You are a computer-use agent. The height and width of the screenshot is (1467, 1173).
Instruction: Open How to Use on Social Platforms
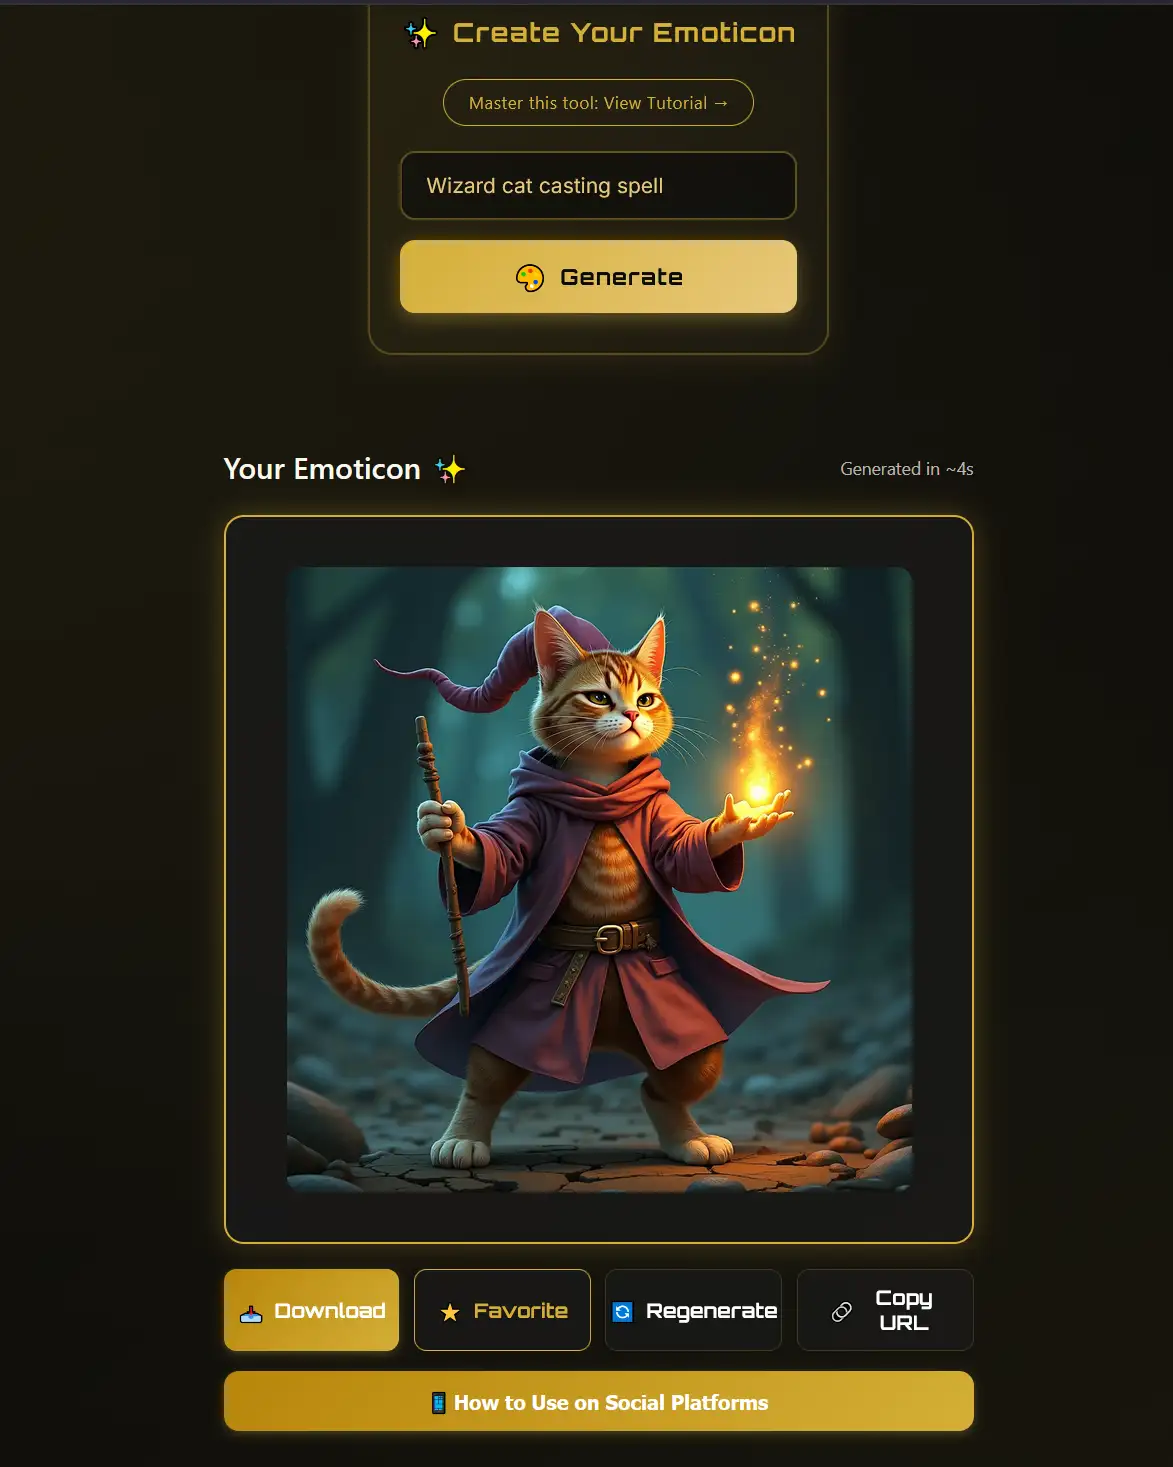point(599,1401)
